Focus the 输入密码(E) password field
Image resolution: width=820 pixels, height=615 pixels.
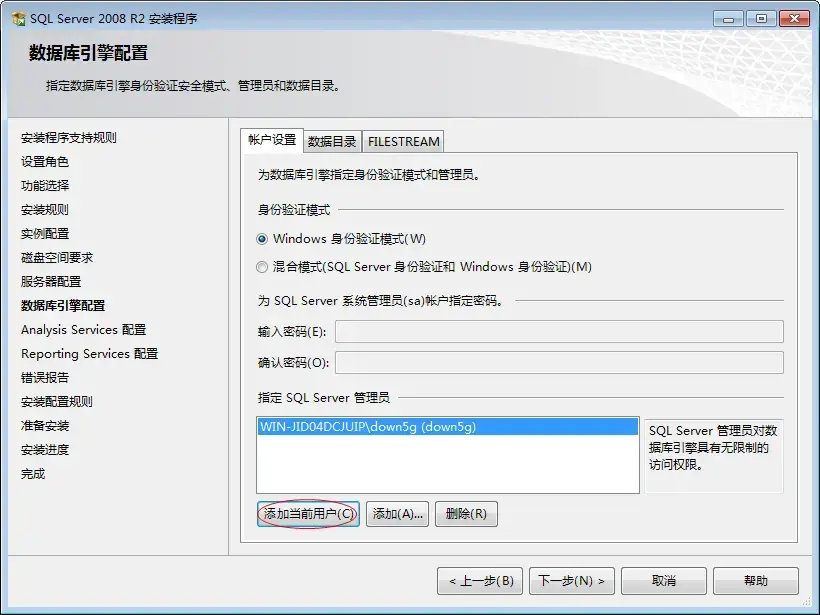click(x=560, y=332)
